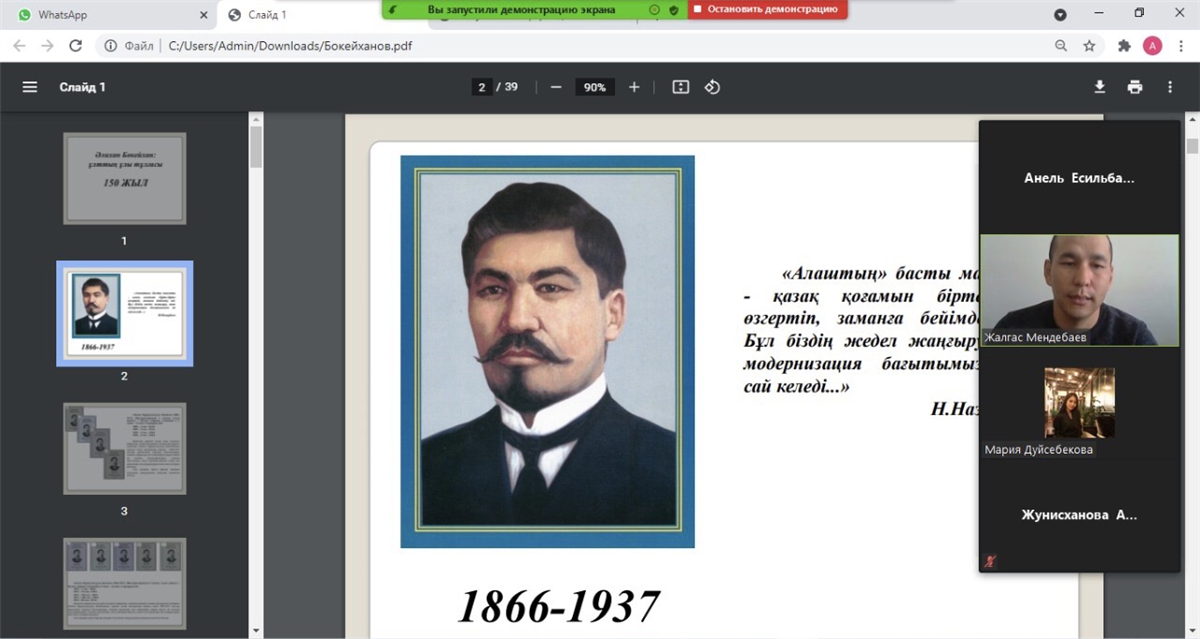Click the muted microphone icon

click(990, 561)
